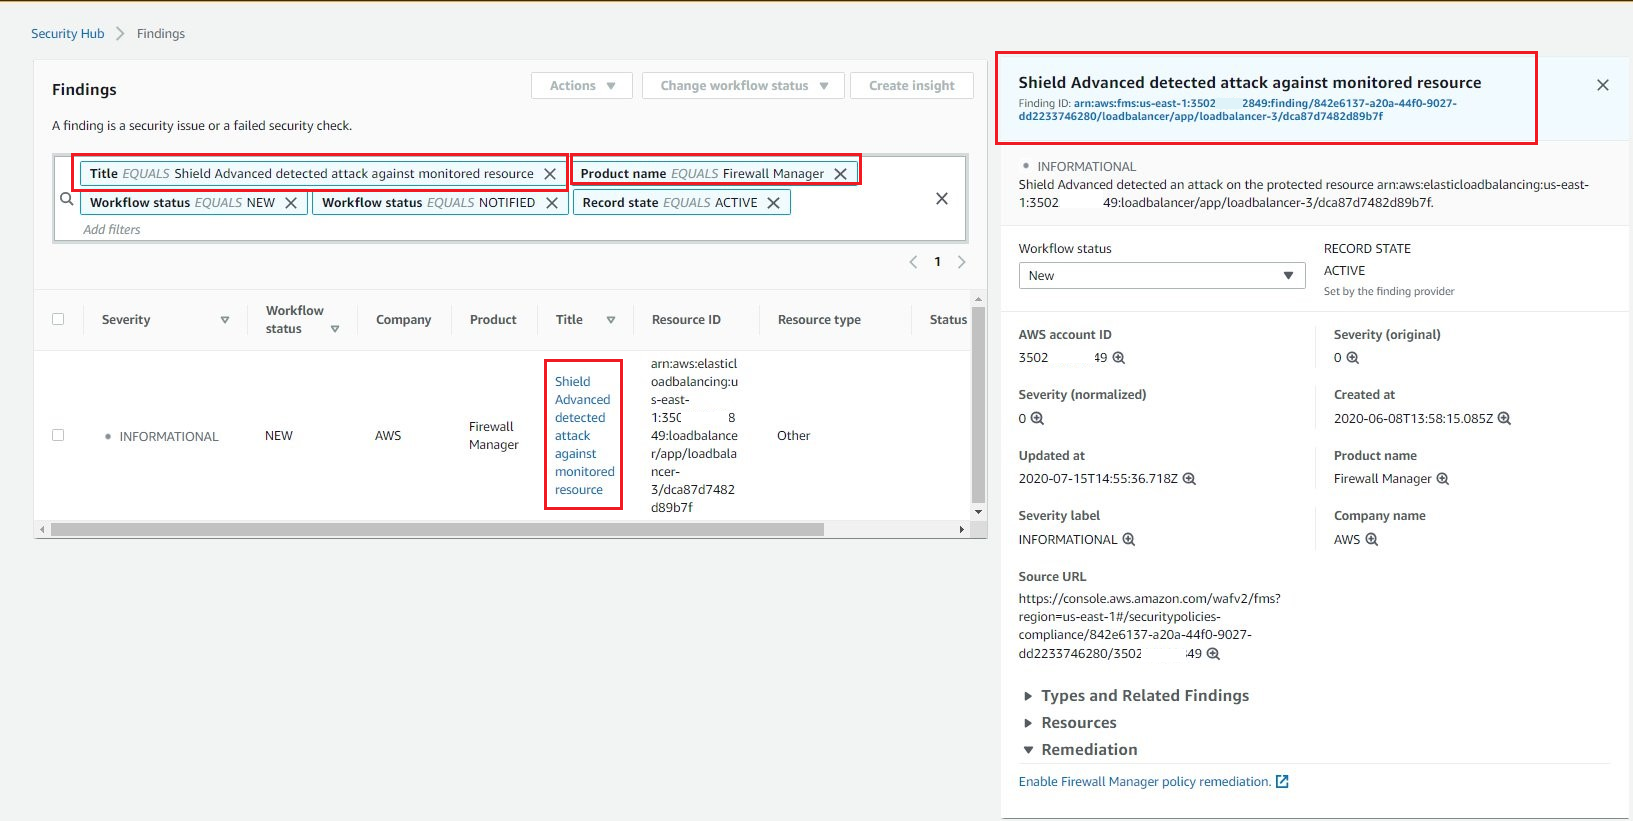Select all findings checkbox in header
Viewport: 1633px width, 821px height.
(58, 319)
